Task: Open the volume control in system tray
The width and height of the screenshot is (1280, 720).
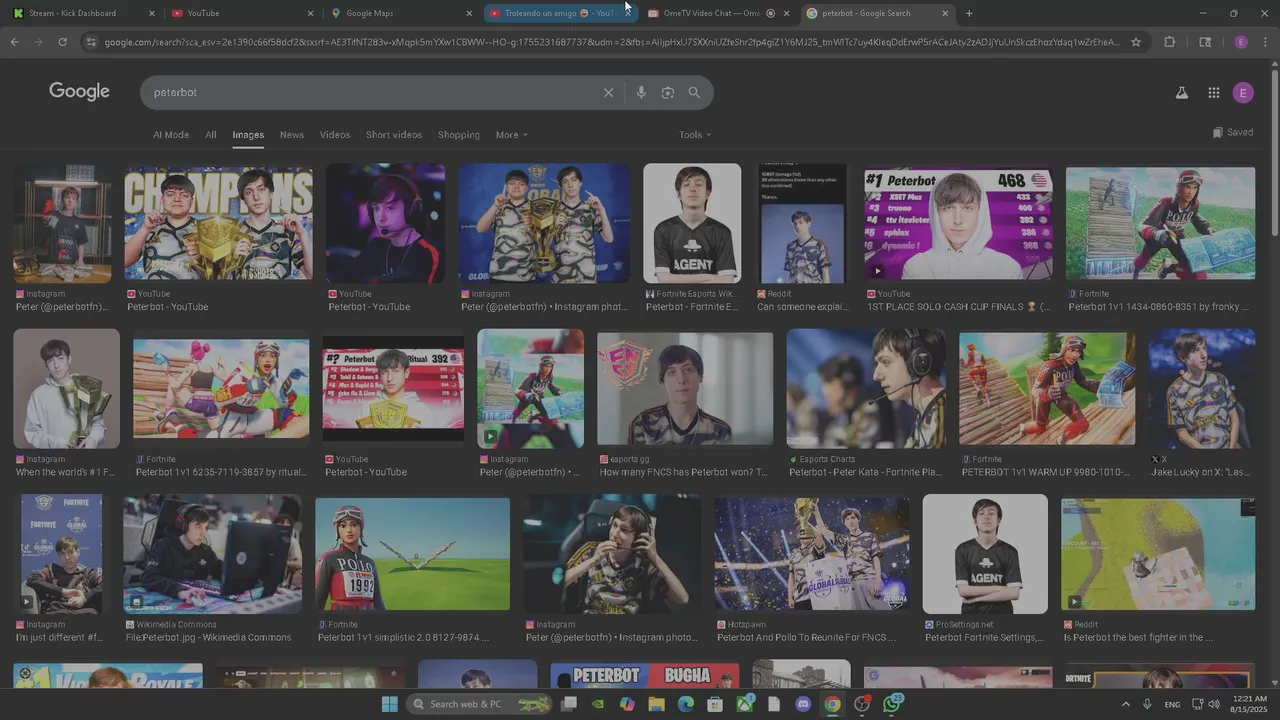Action: [1214, 704]
